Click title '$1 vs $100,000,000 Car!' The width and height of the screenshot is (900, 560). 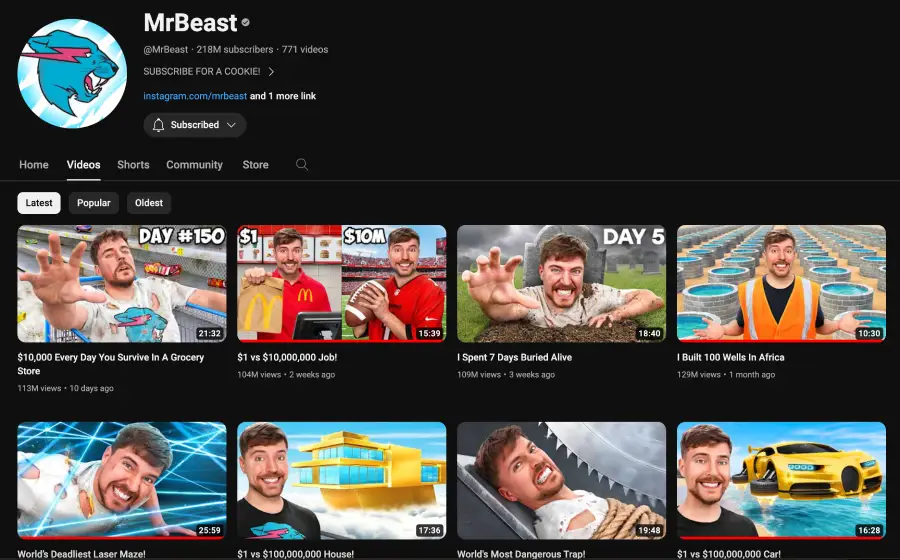click(x=728, y=554)
